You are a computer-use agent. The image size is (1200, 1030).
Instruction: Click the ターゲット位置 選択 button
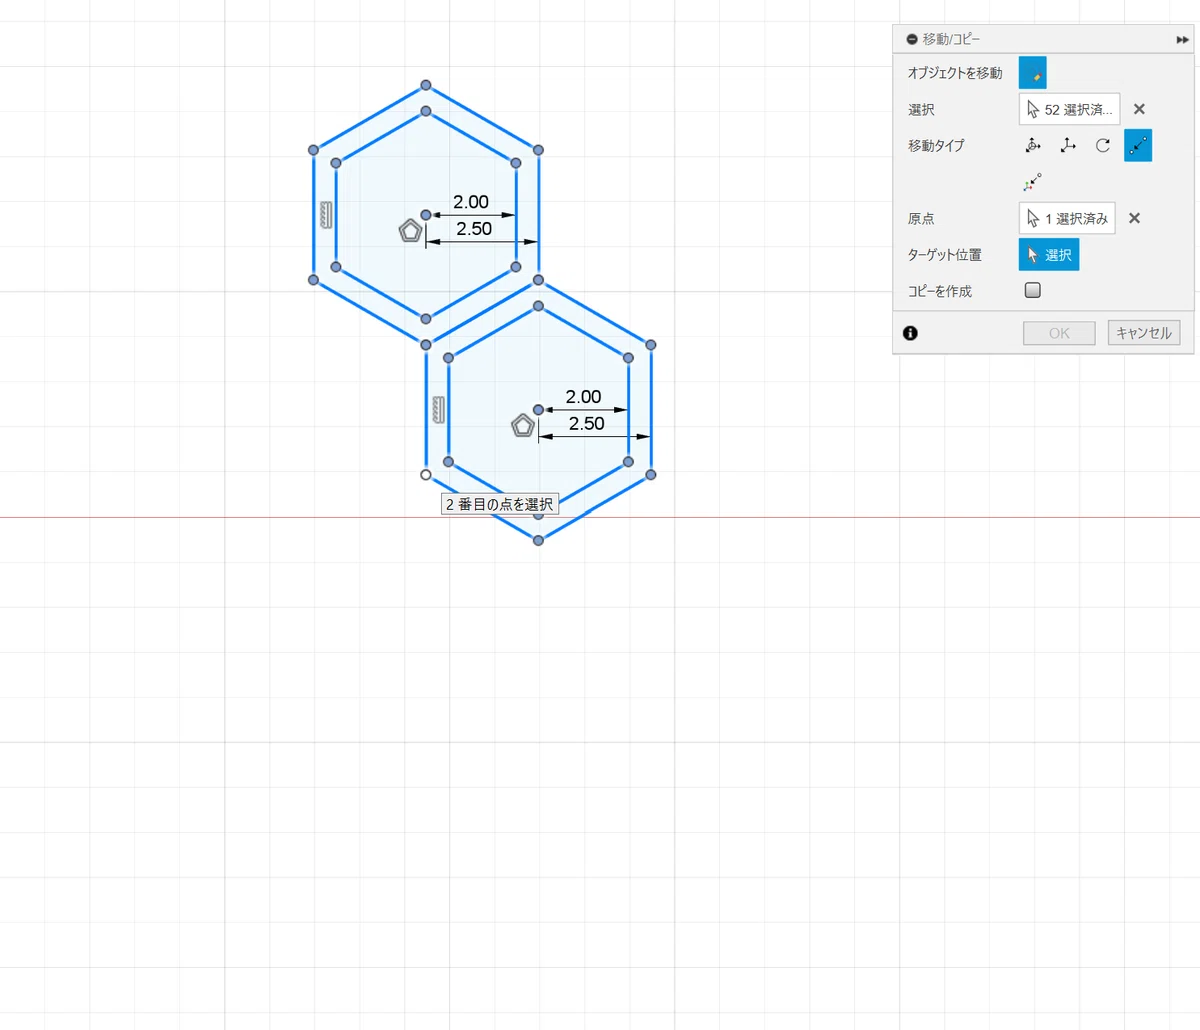coord(1049,255)
